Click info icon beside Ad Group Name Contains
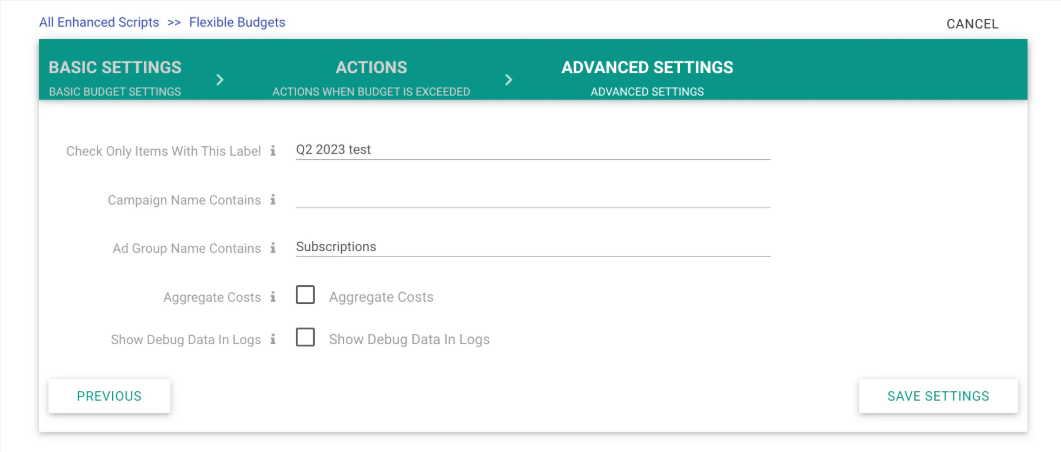Image resolution: width=1061 pixels, height=452 pixels. 273,248
